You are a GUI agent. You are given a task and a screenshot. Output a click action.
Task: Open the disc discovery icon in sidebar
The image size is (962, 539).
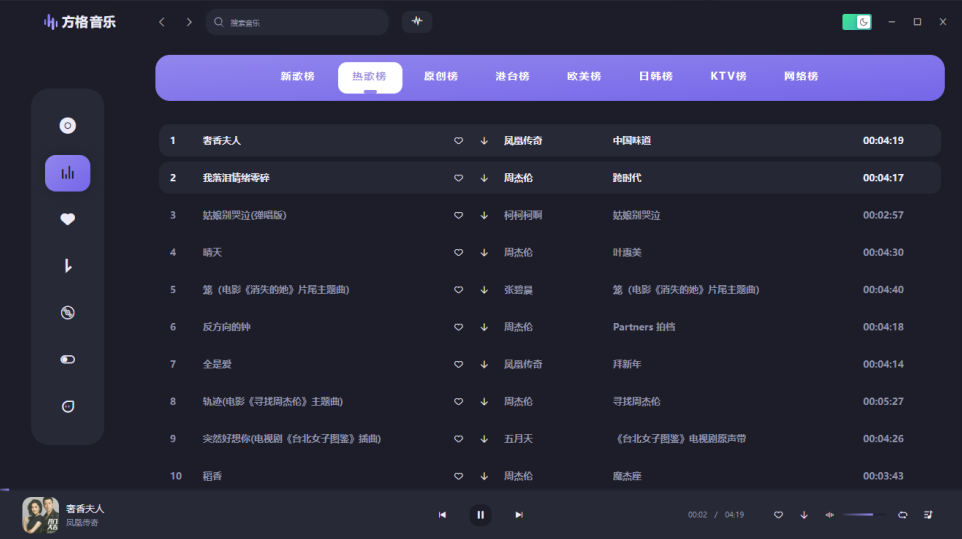[67, 126]
